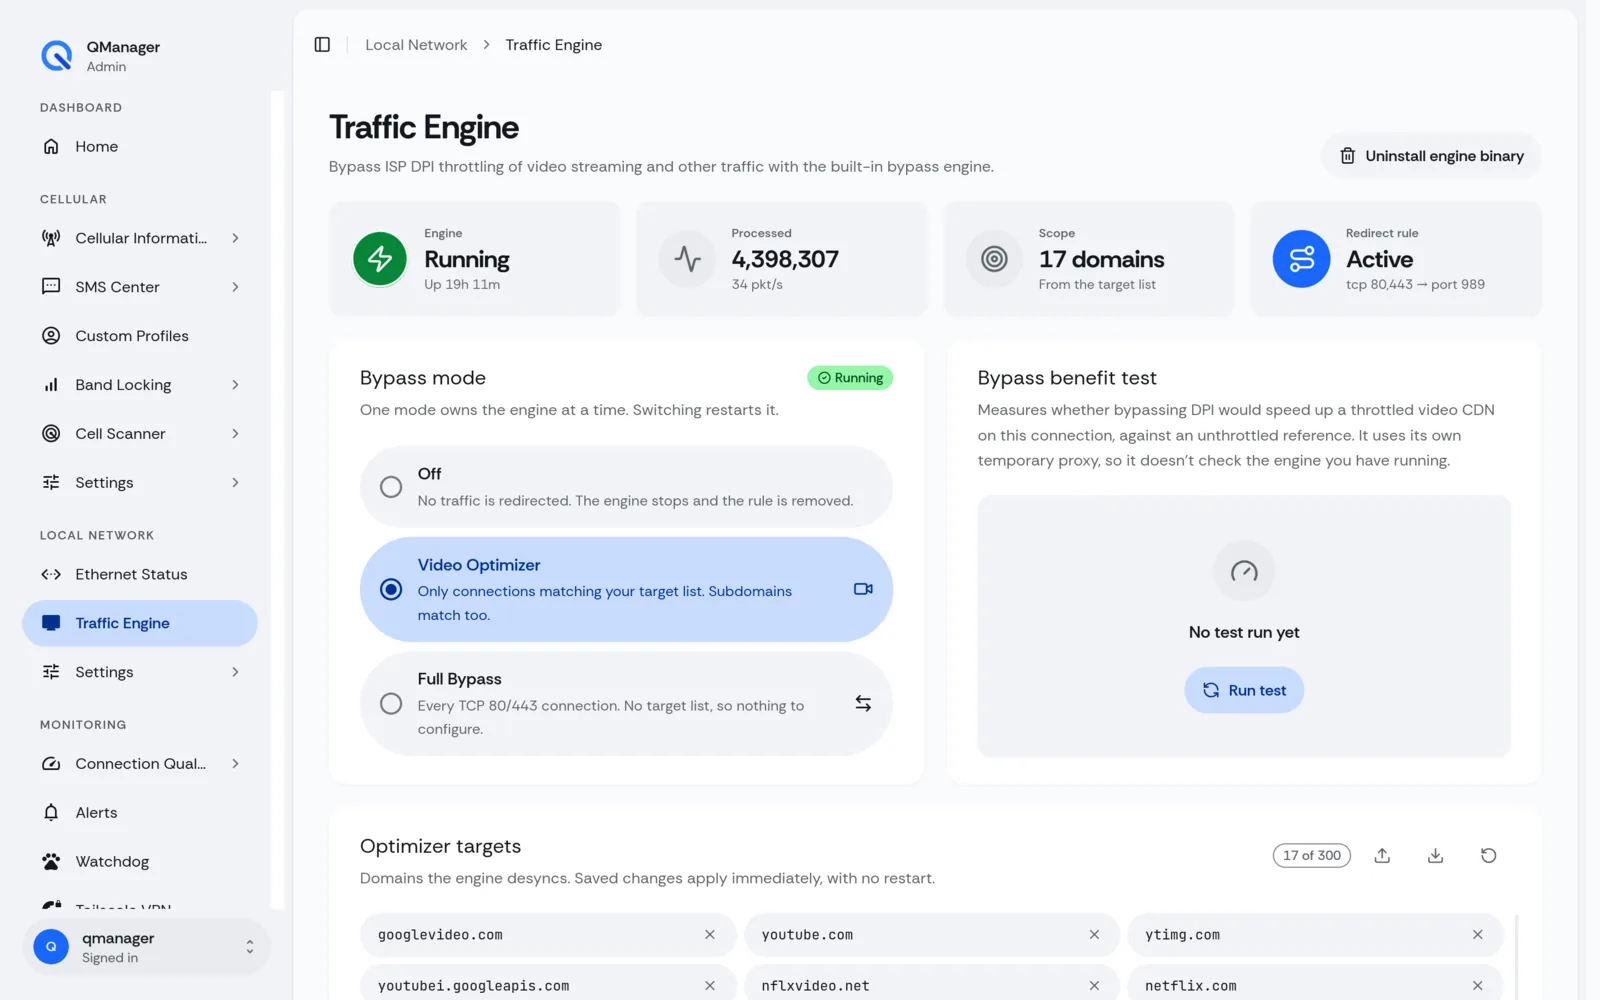Screen dimensions: 1600x1000
Task: Click the Scope target icon
Action: [x=994, y=259]
